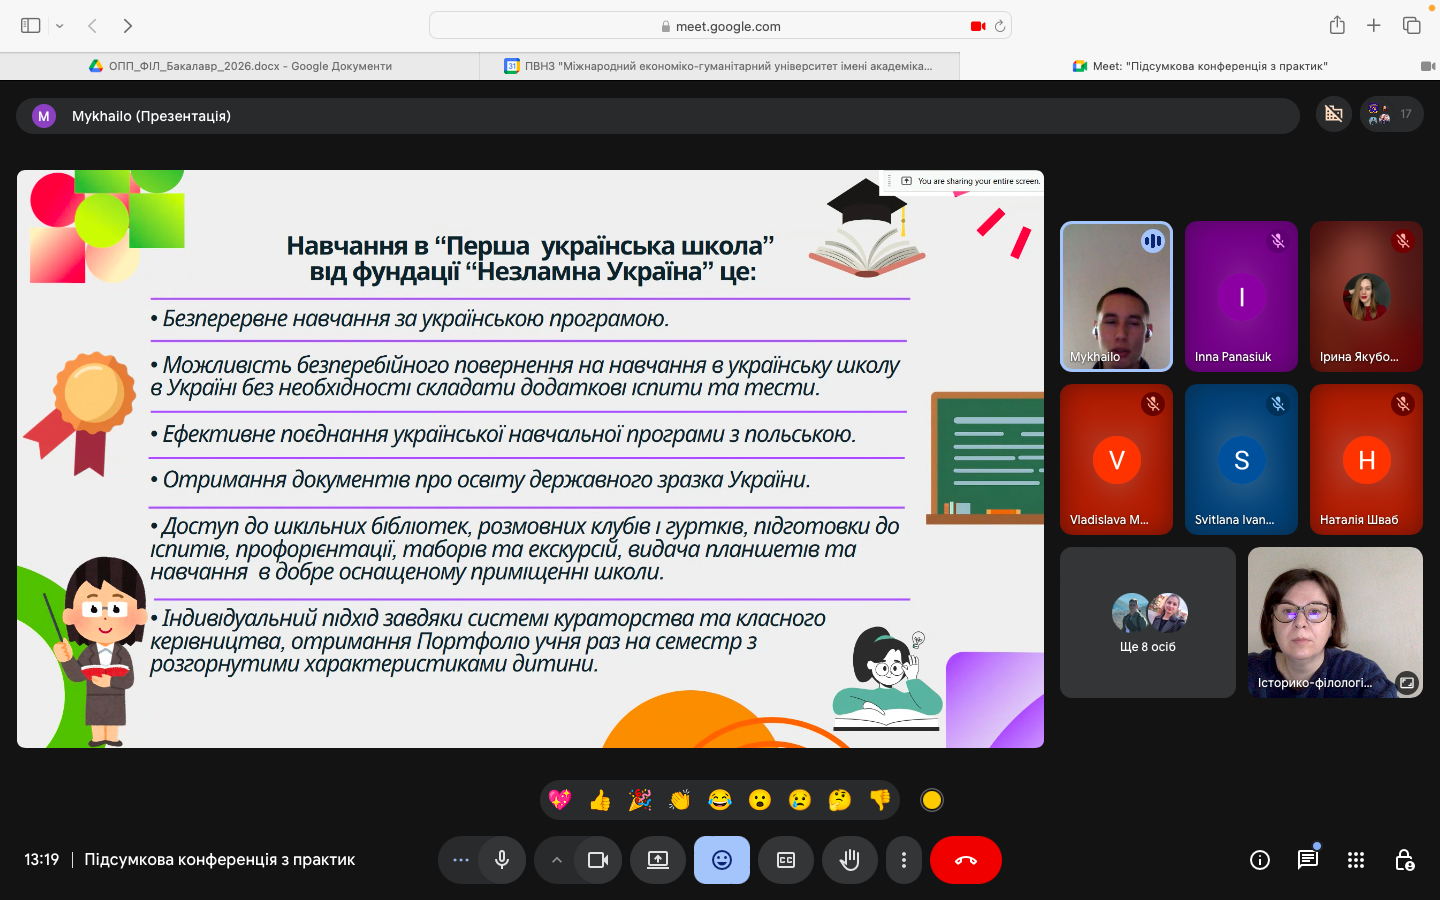Expand camera device options chevron
The height and width of the screenshot is (900, 1440).
click(x=557, y=860)
